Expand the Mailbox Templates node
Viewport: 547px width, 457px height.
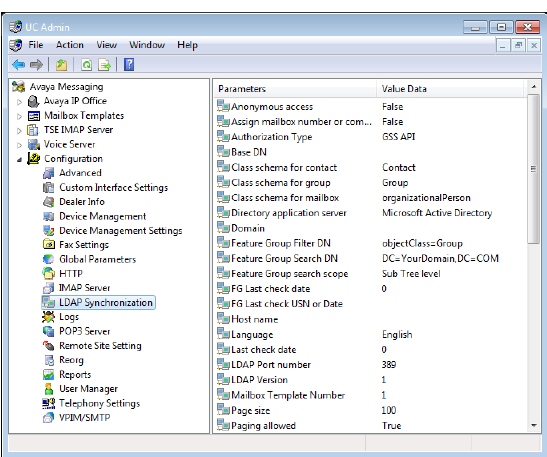pos(20,117)
